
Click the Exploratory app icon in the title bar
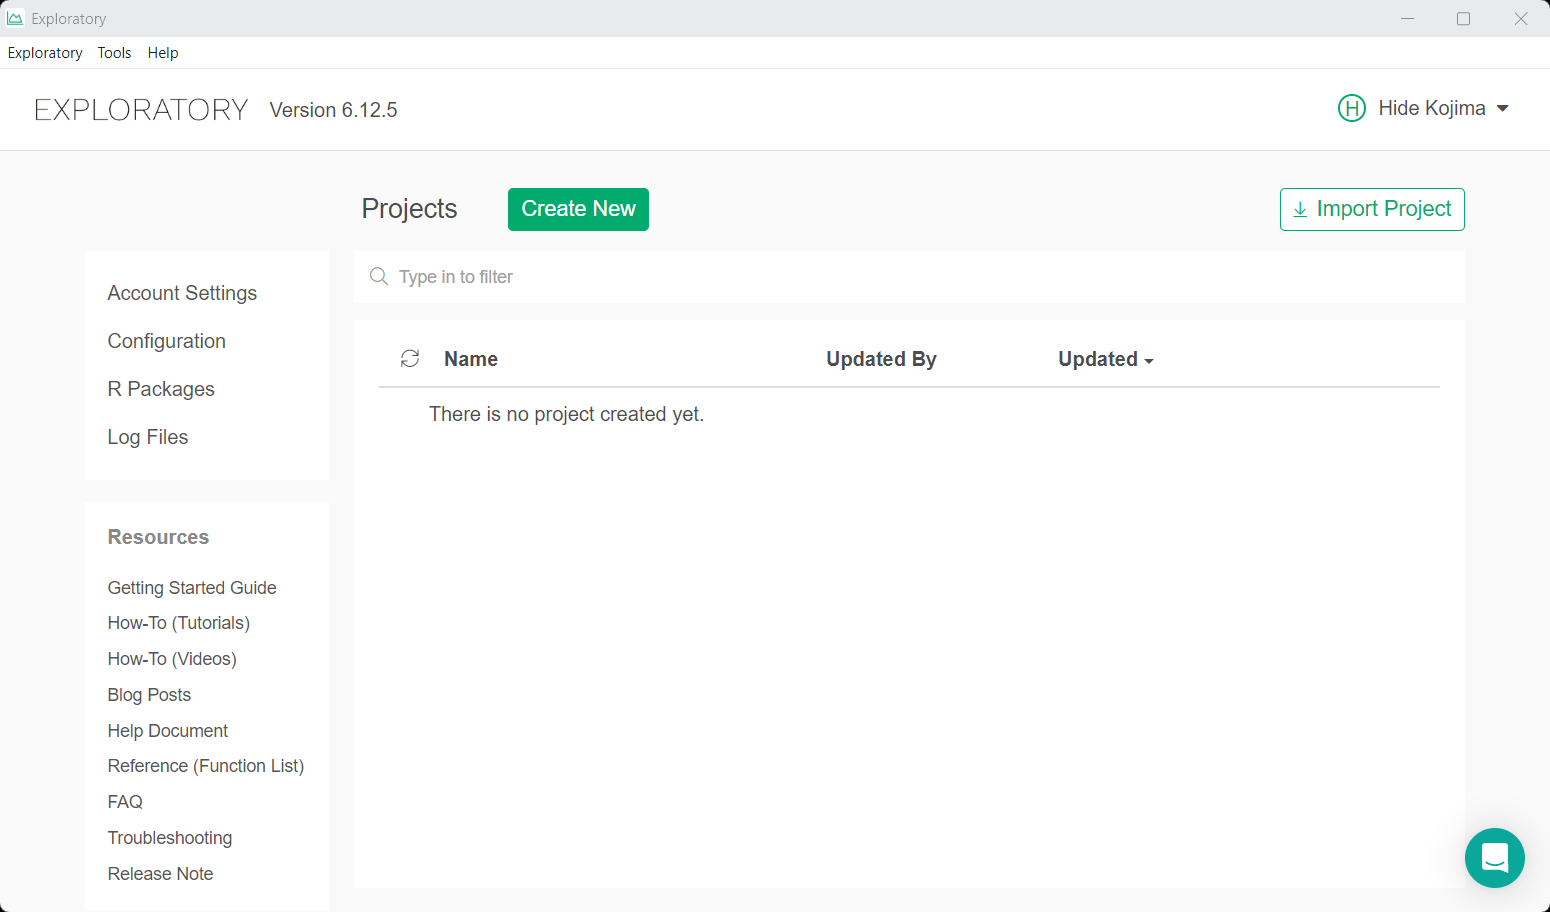coord(15,18)
